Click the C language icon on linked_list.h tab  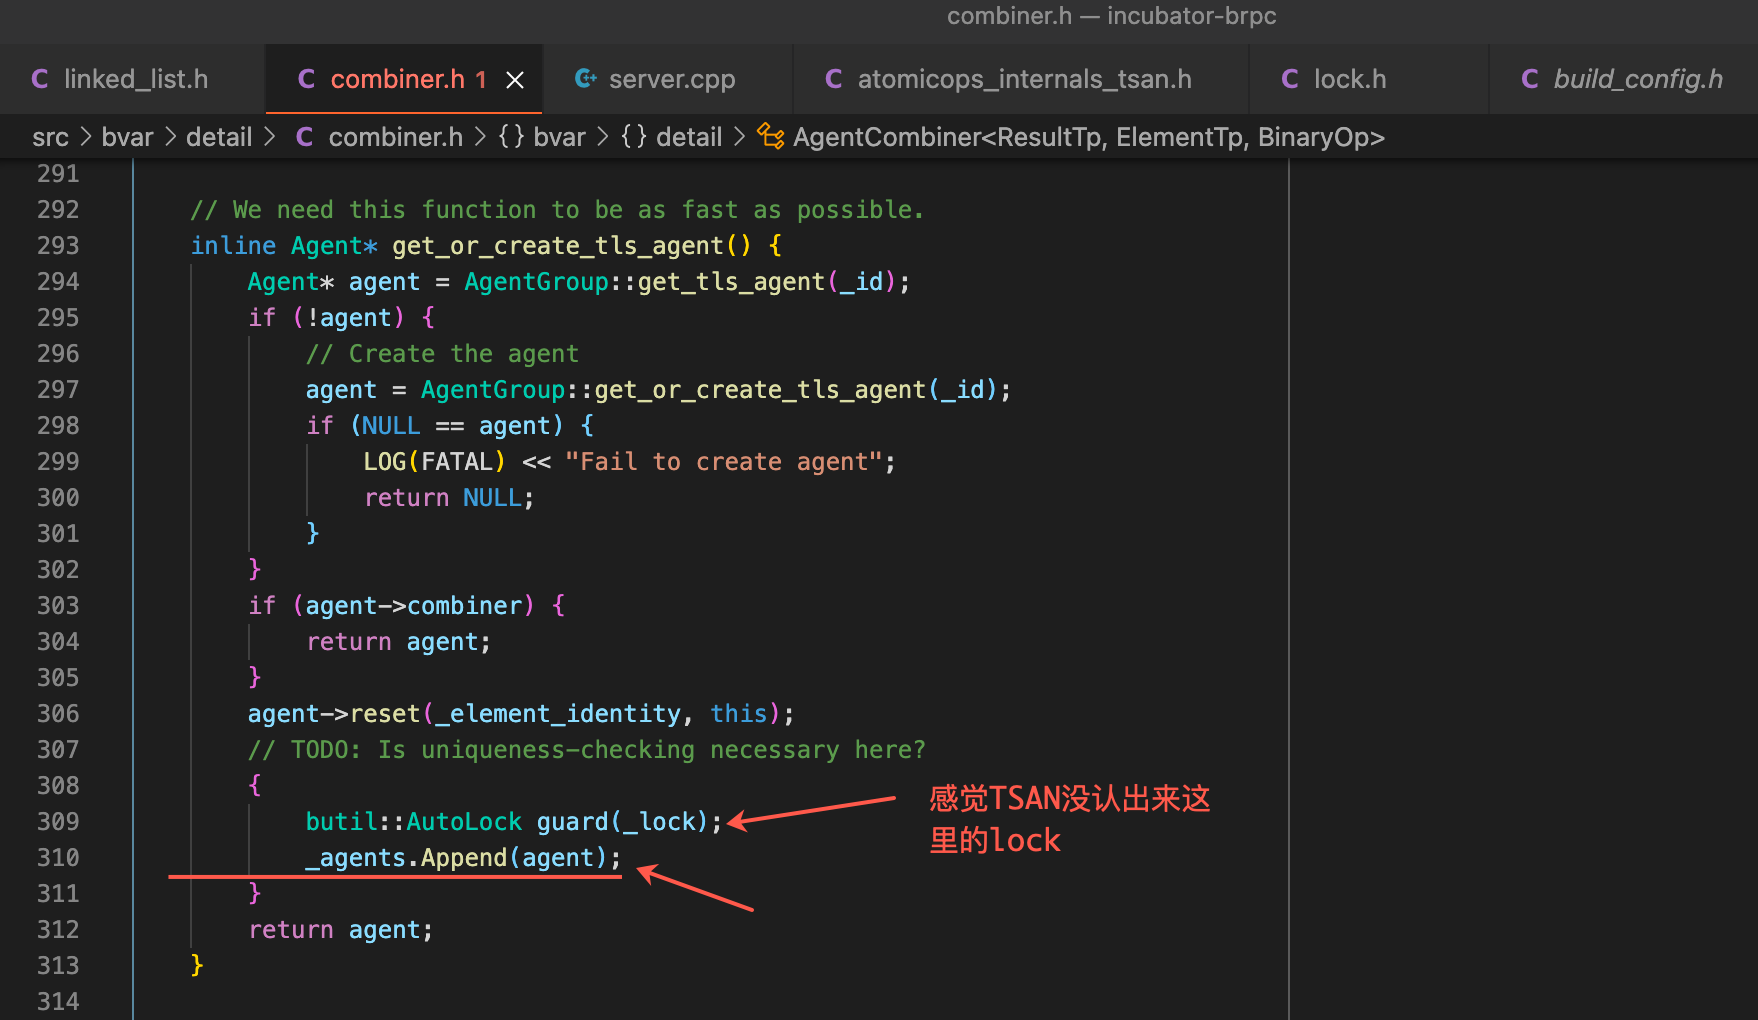(x=40, y=78)
